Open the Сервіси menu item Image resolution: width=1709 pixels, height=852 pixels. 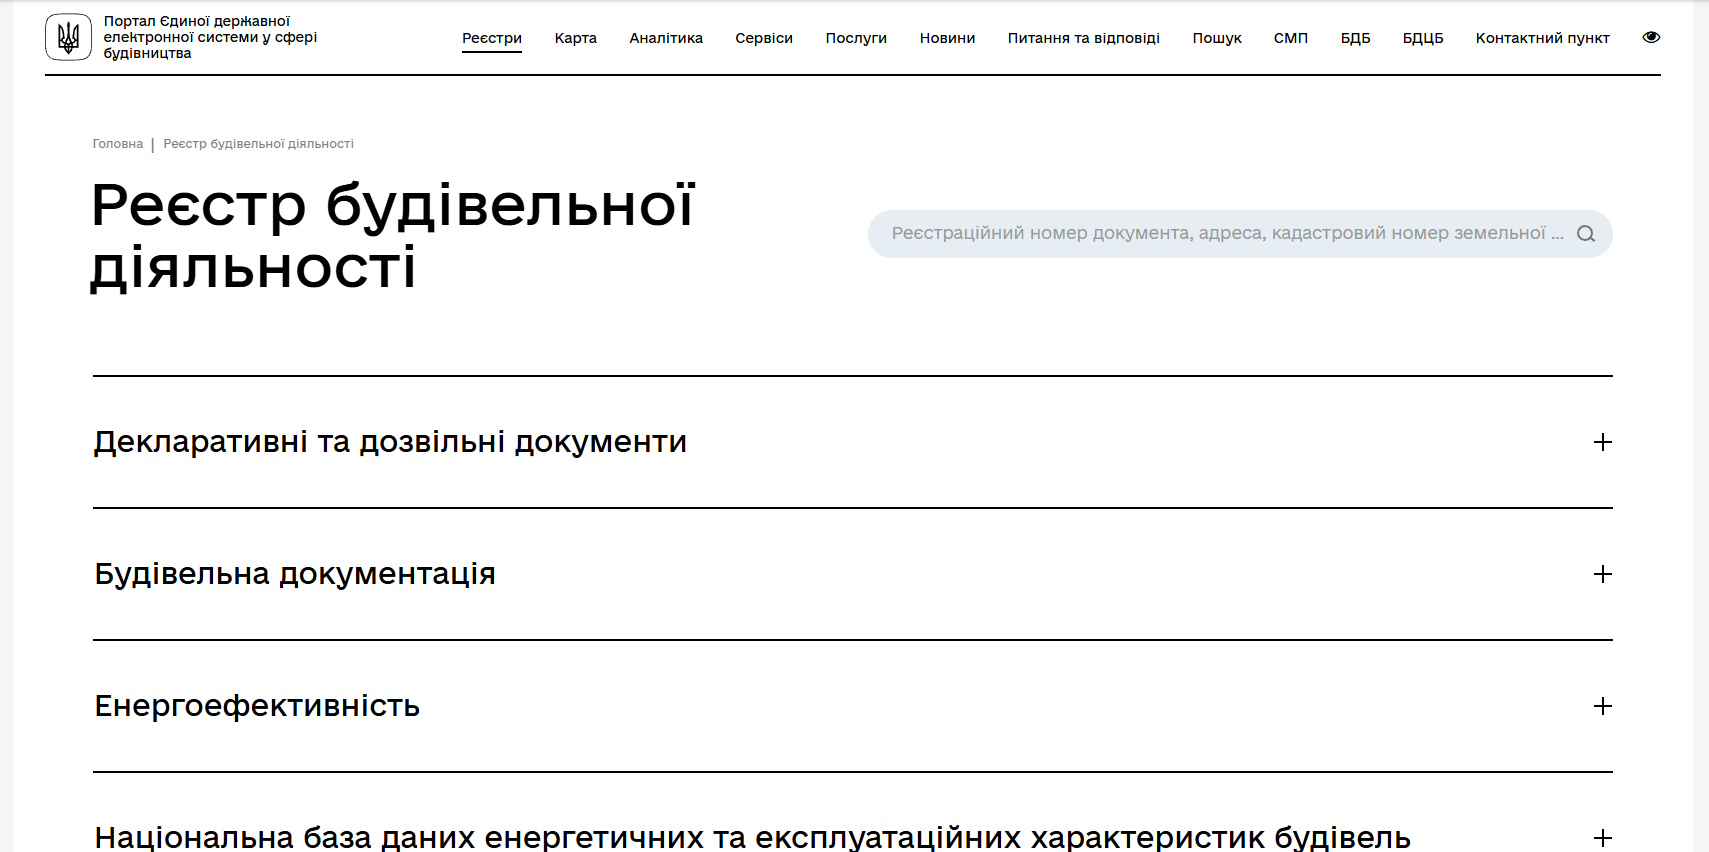[764, 38]
